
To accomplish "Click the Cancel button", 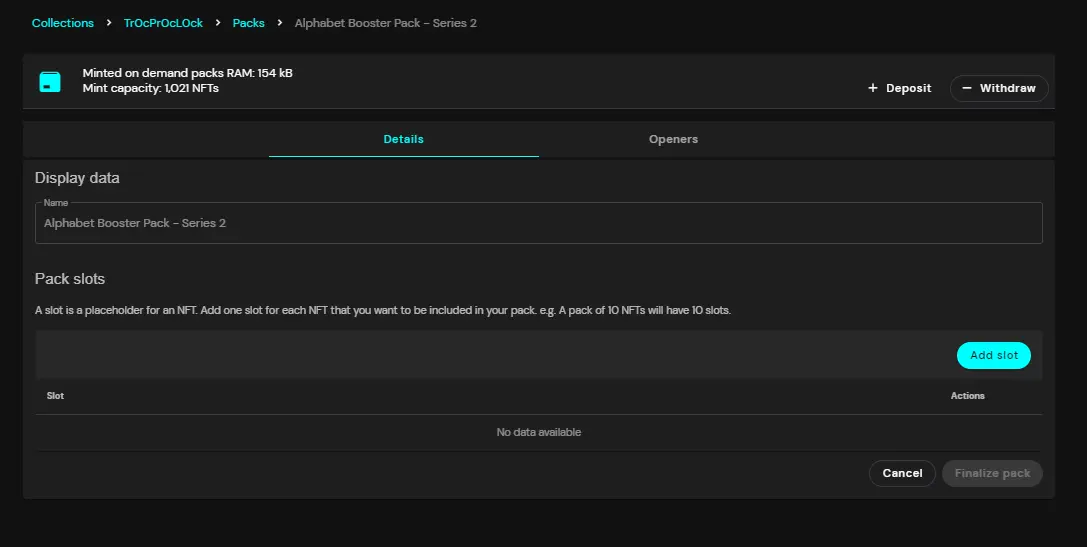I will 902,473.
